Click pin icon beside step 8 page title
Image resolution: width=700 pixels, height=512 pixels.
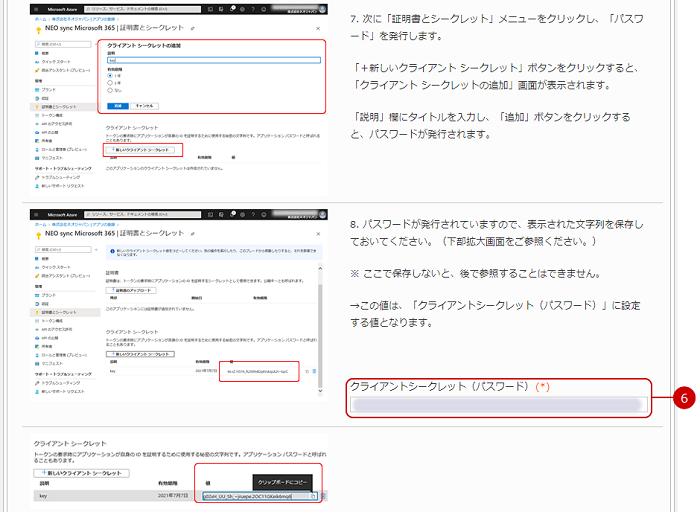pos(192,233)
